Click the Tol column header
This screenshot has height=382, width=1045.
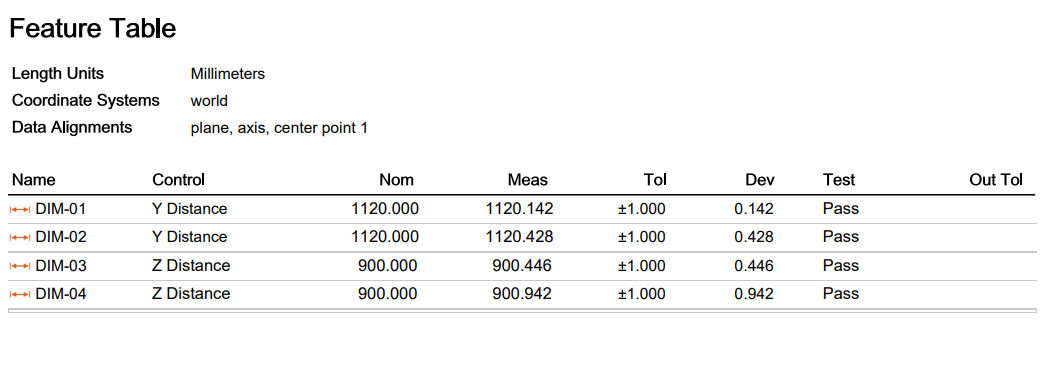pos(656,180)
